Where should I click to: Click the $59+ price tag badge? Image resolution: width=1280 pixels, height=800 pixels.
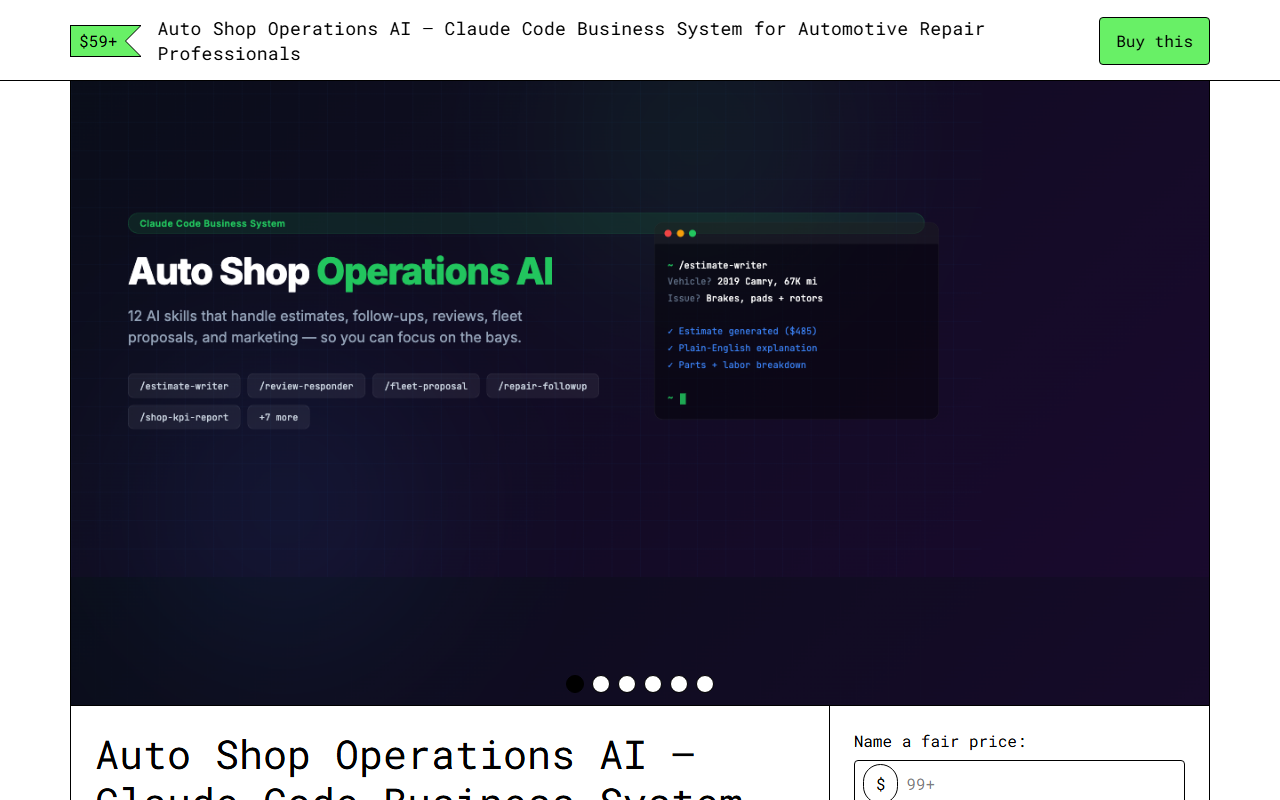click(97, 41)
